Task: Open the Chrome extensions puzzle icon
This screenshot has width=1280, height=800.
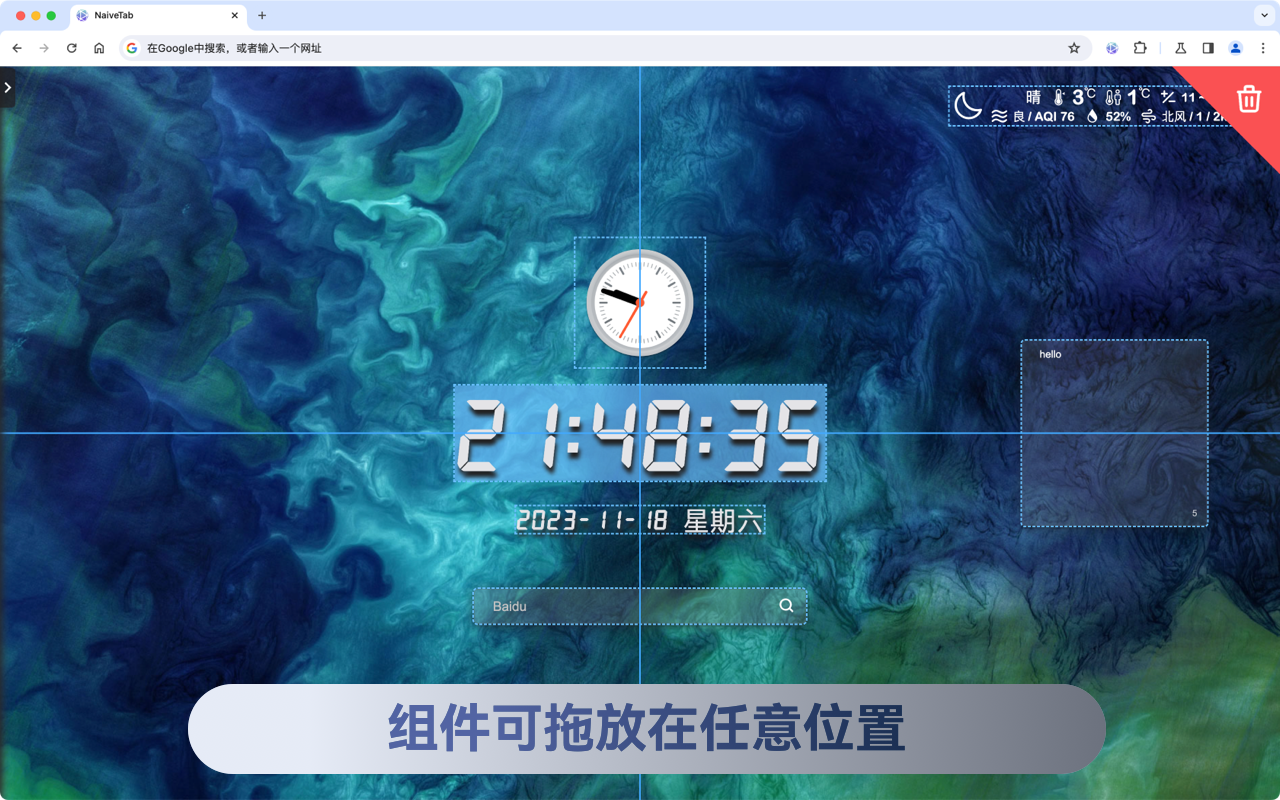Action: pos(1139,47)
